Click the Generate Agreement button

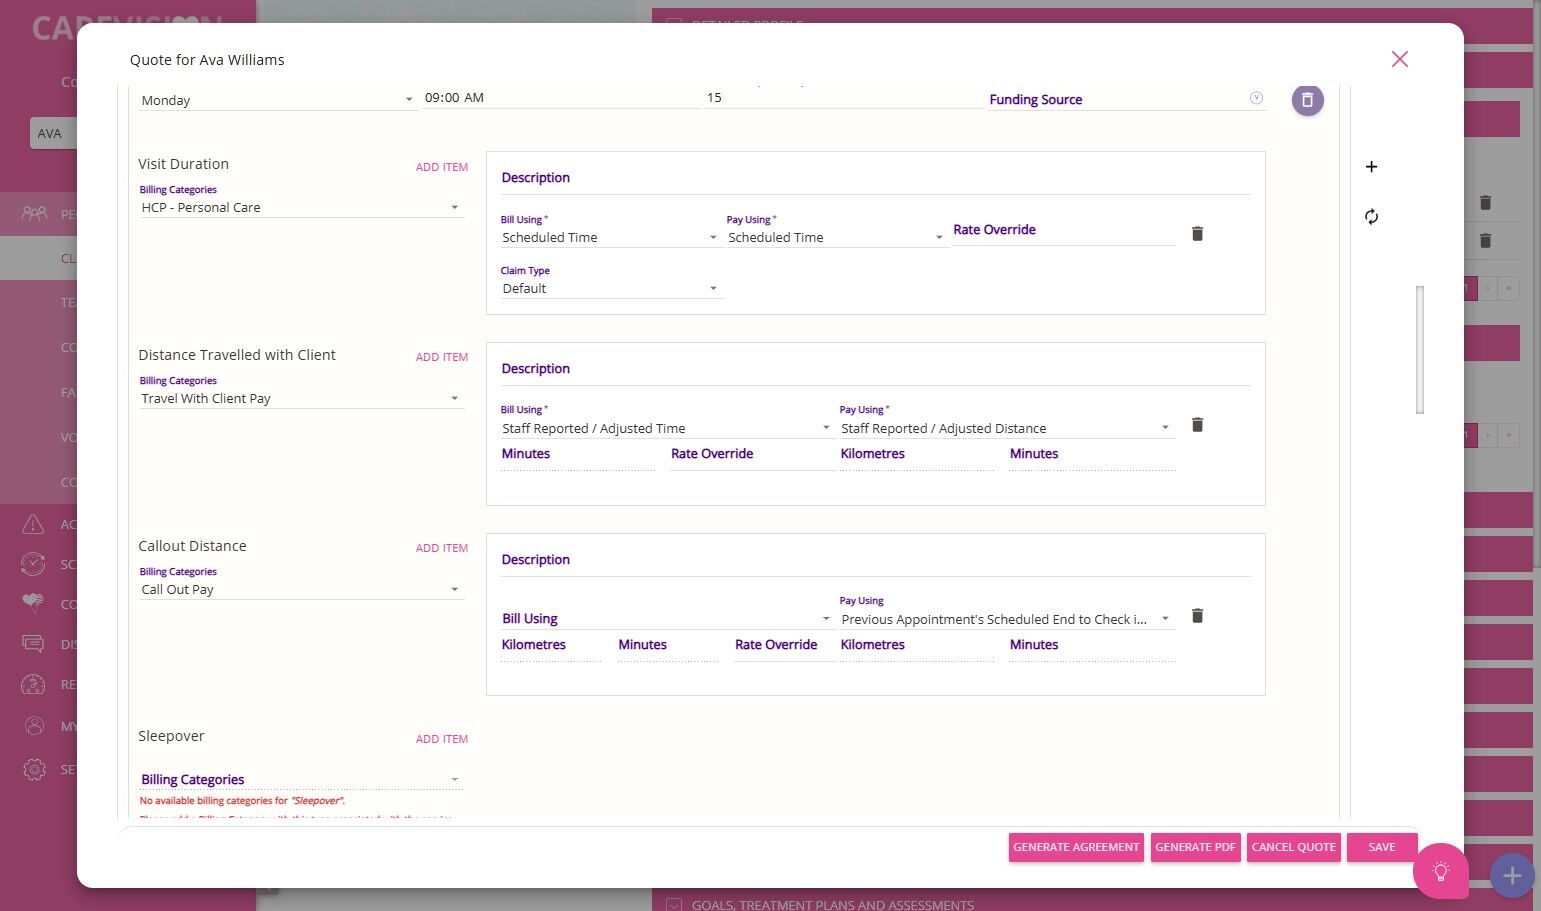click(1076, 847)
